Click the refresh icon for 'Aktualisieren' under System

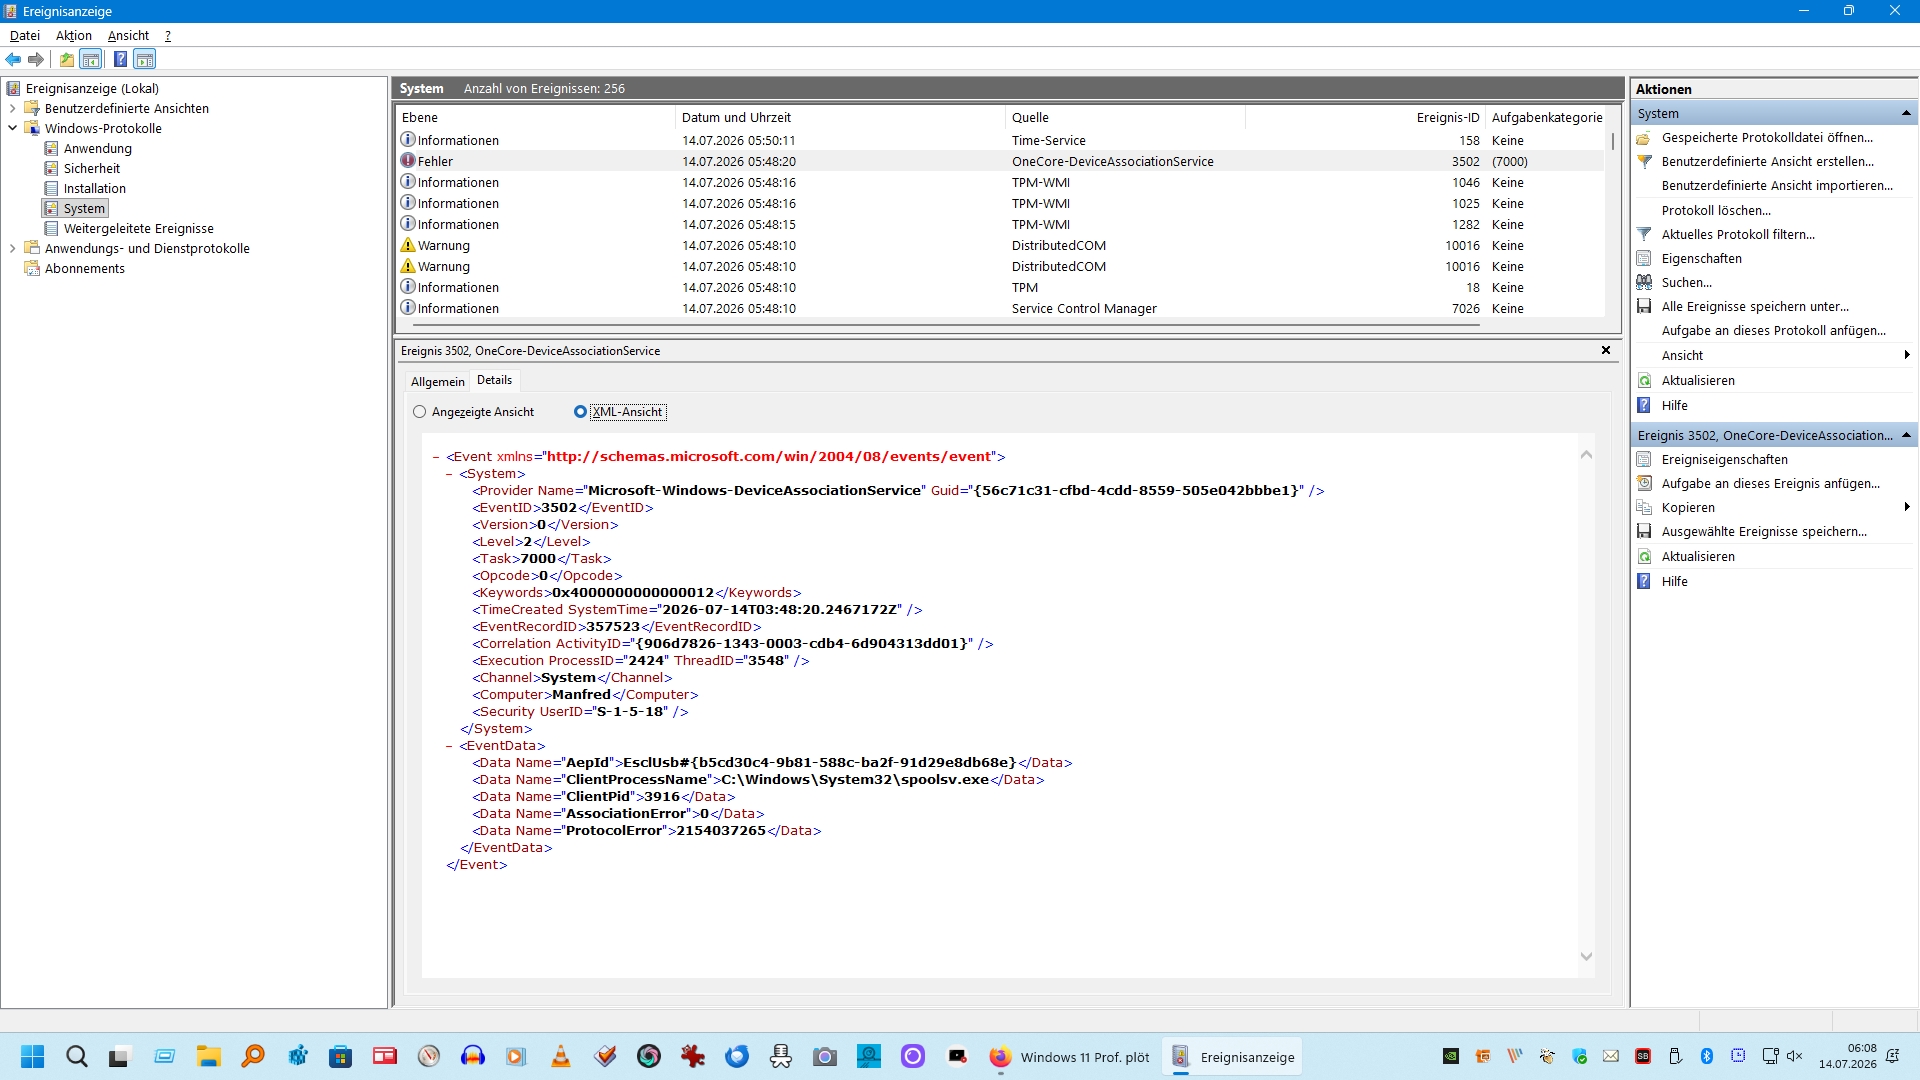point(1644,380)
